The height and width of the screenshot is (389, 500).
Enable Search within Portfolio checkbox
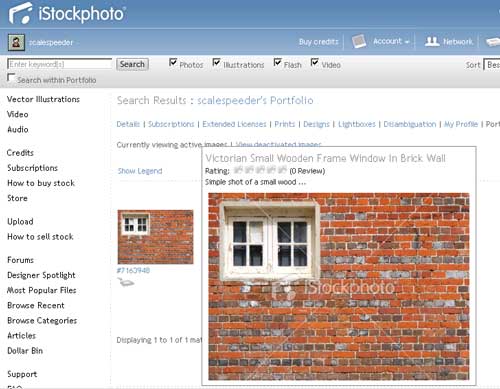pyautogui.click(x=11, y=78)
